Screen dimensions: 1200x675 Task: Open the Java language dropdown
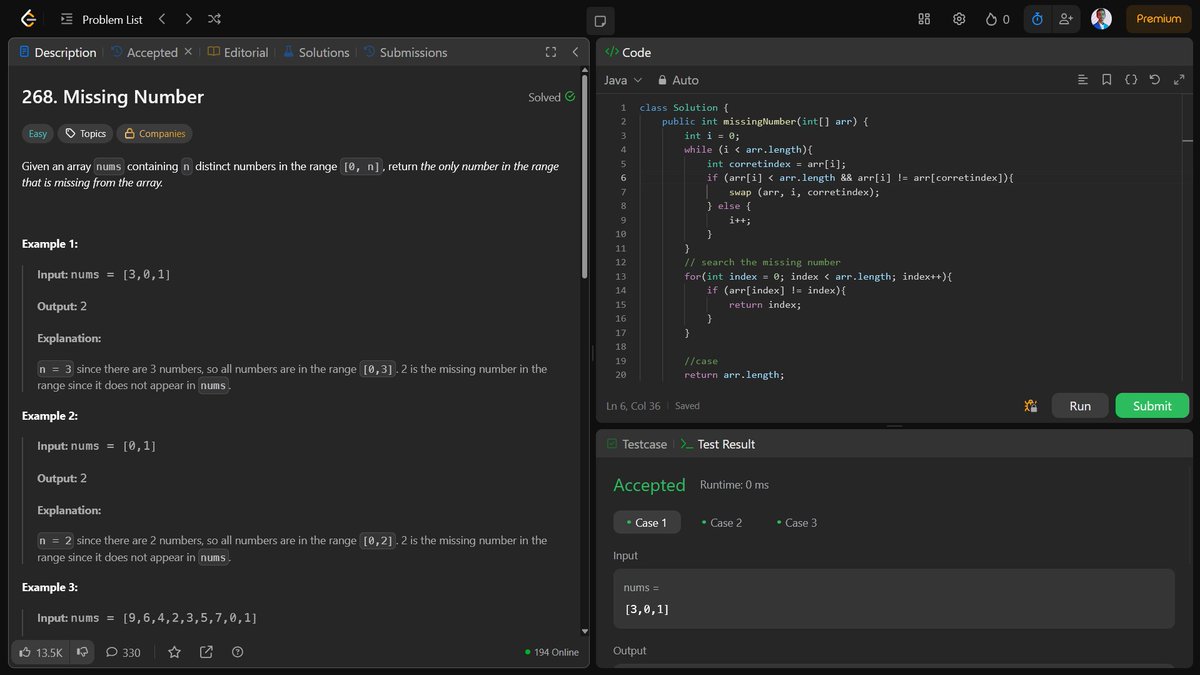[623, 80]
